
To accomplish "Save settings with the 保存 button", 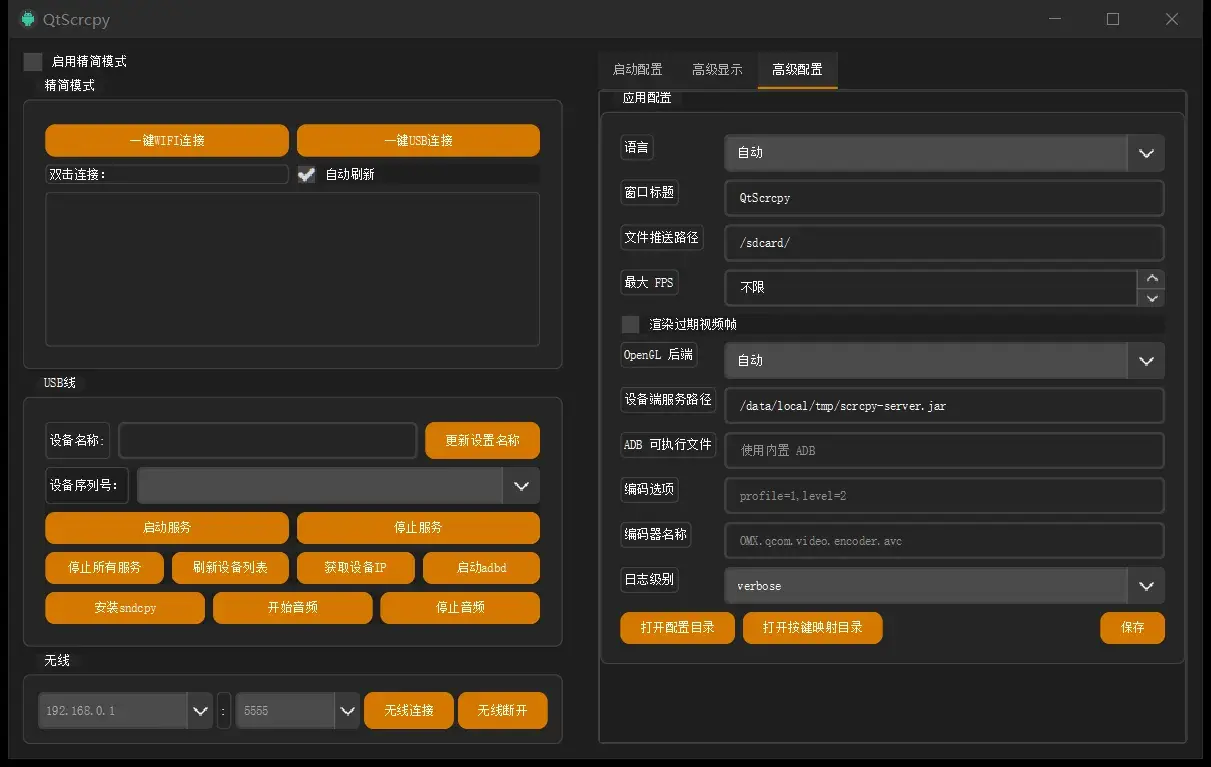I will (x=1132, y=627).
